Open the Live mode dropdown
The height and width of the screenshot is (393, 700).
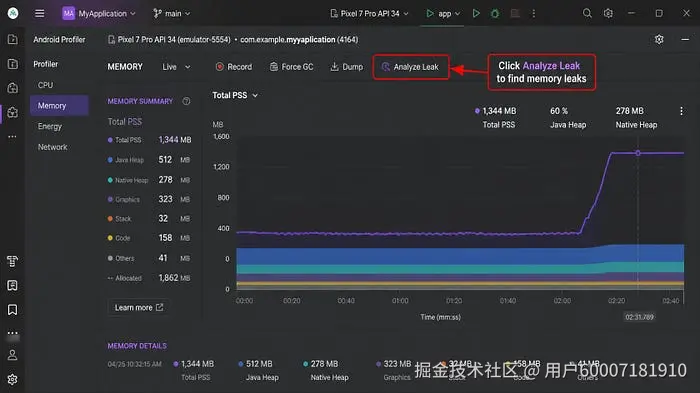point(176,67)
